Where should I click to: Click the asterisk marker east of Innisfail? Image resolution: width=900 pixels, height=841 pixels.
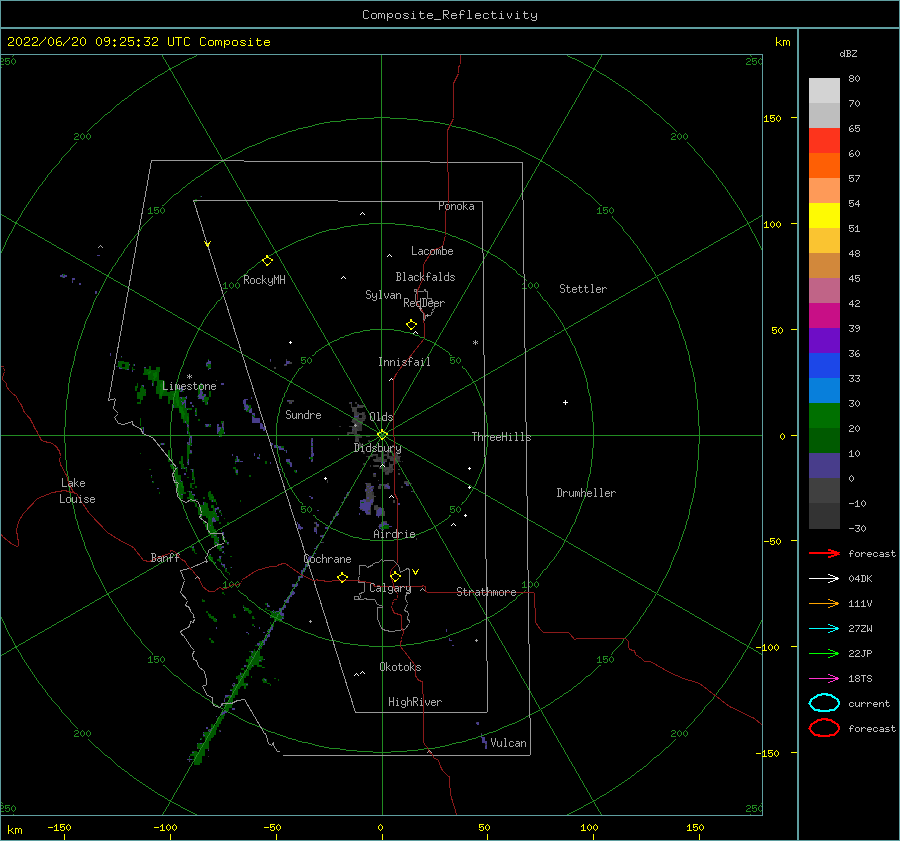point(475,343)
